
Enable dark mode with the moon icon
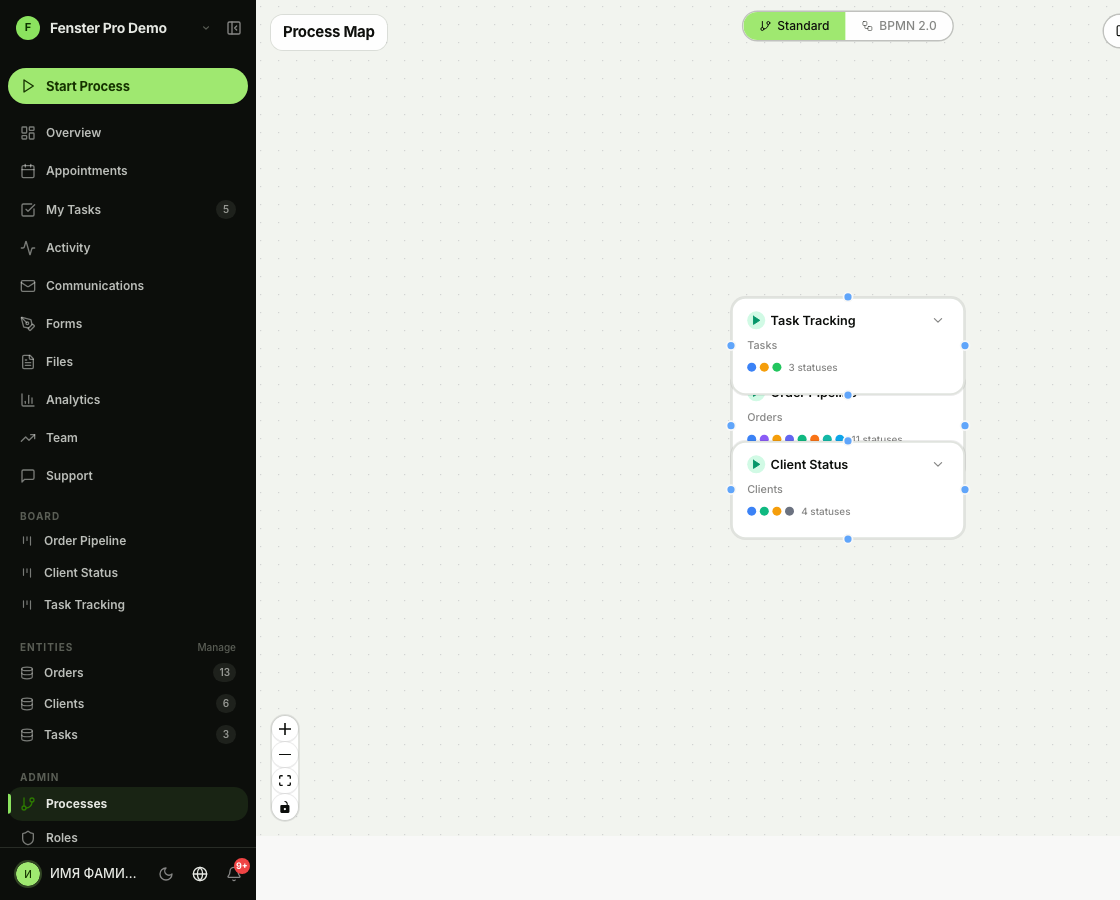pos(166,873)
